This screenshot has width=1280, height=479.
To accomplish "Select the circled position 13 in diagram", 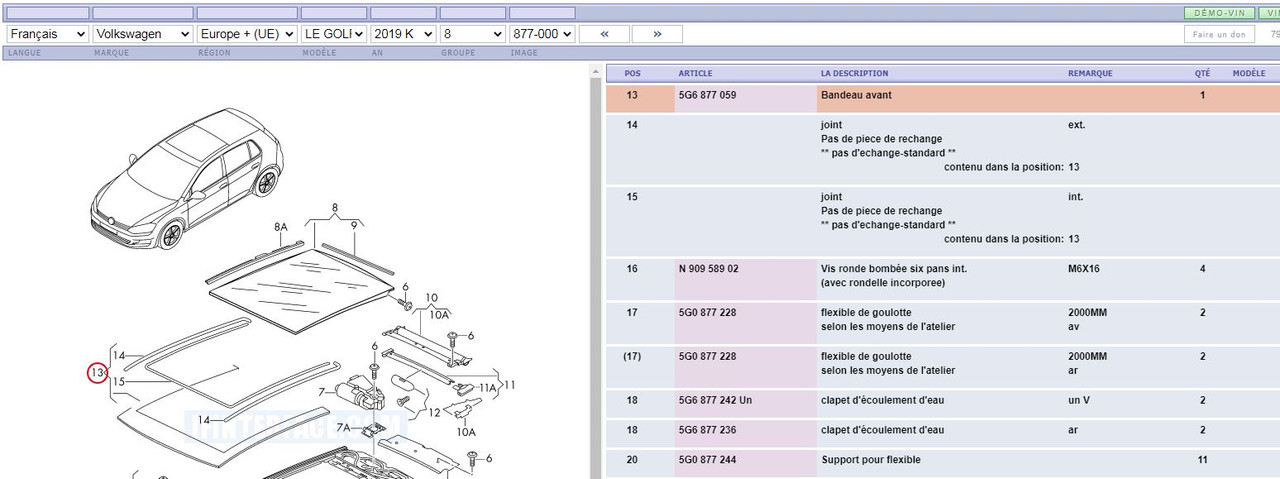I will point(97,373).
